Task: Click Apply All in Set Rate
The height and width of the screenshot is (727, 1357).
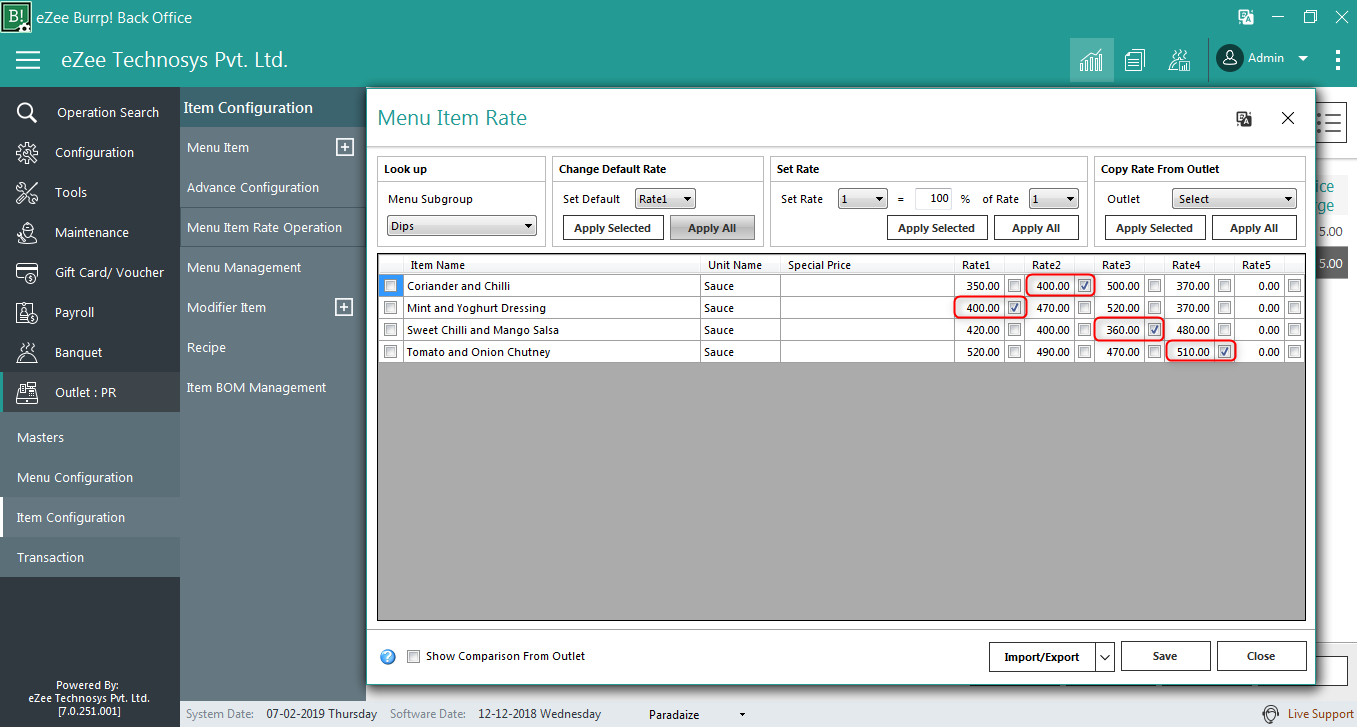Action: point(1036,228)
